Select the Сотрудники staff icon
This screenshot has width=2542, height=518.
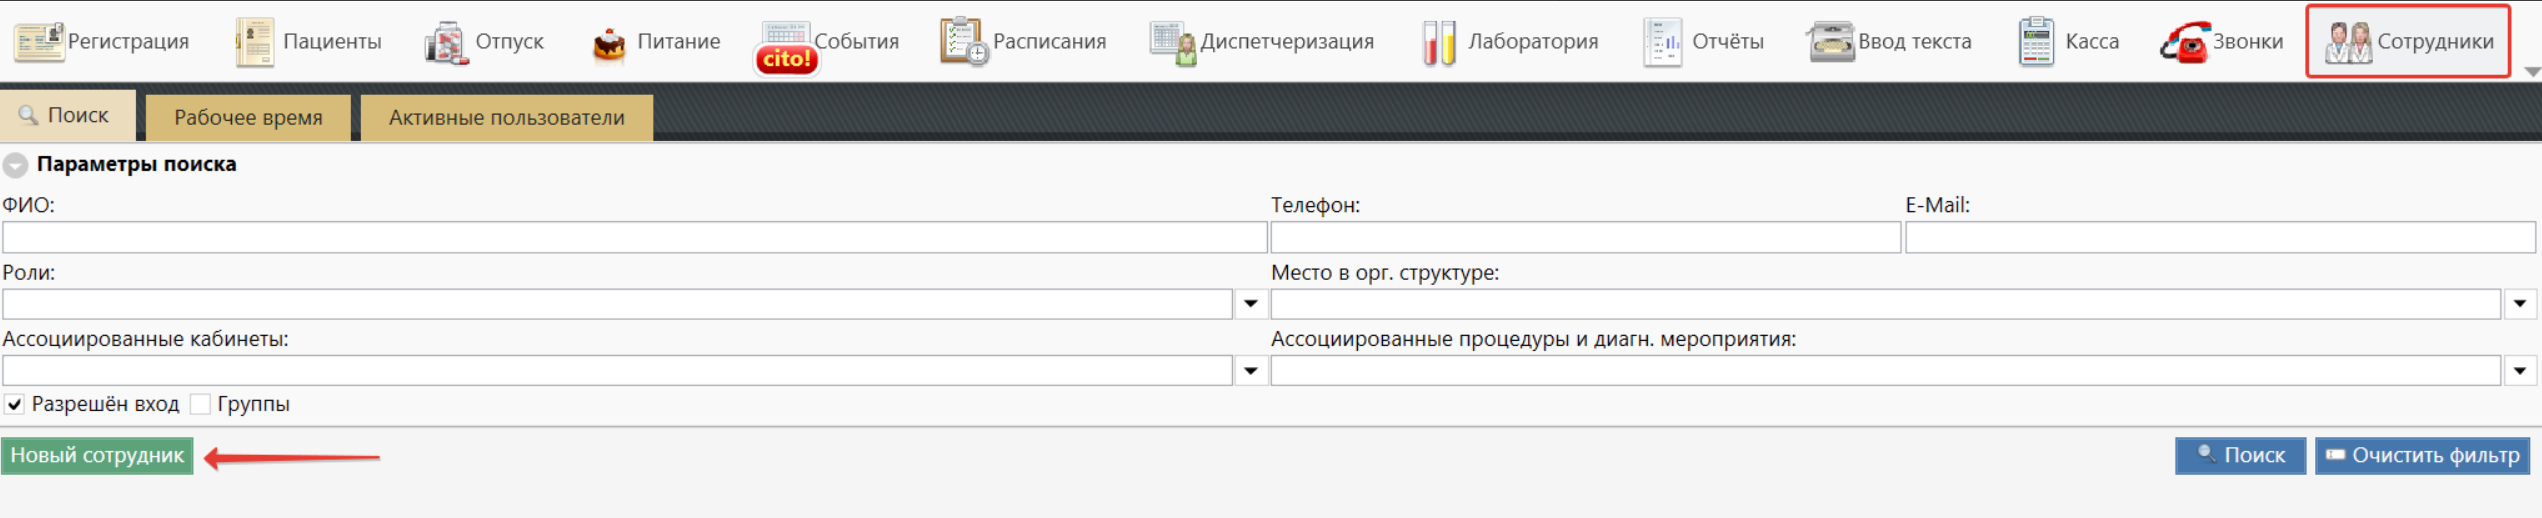(2347, 42)
